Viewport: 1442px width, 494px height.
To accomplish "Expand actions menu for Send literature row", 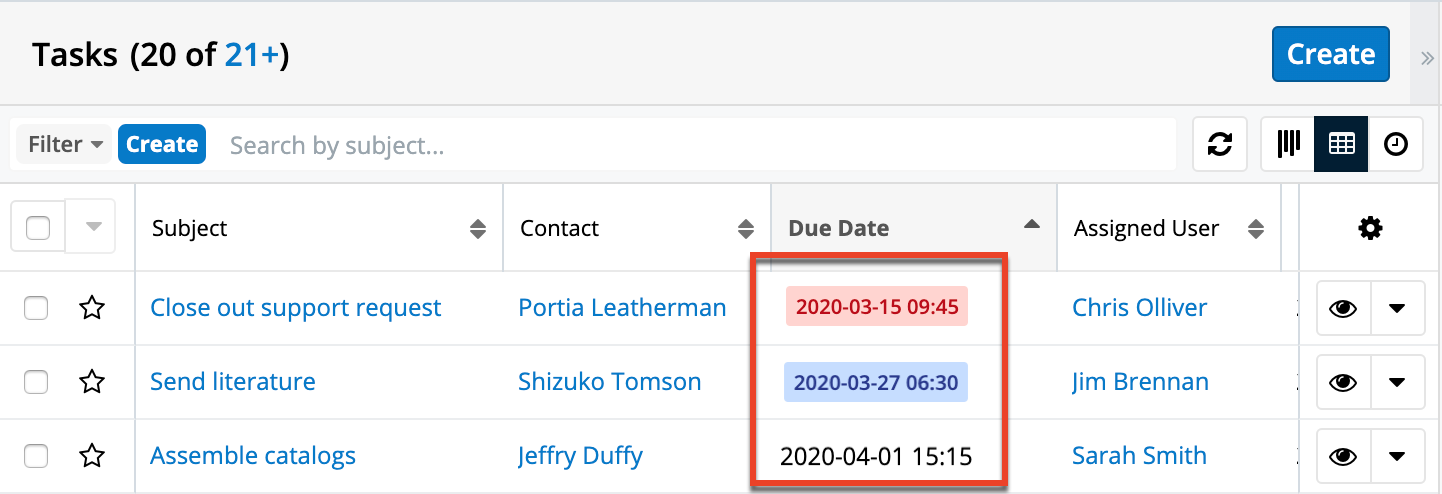I will (1397, 382).
